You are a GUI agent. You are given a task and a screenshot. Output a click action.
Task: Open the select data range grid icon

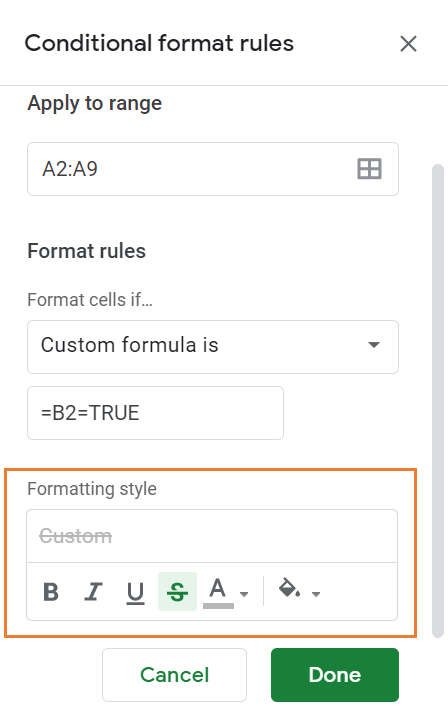[x=369, y=169]
